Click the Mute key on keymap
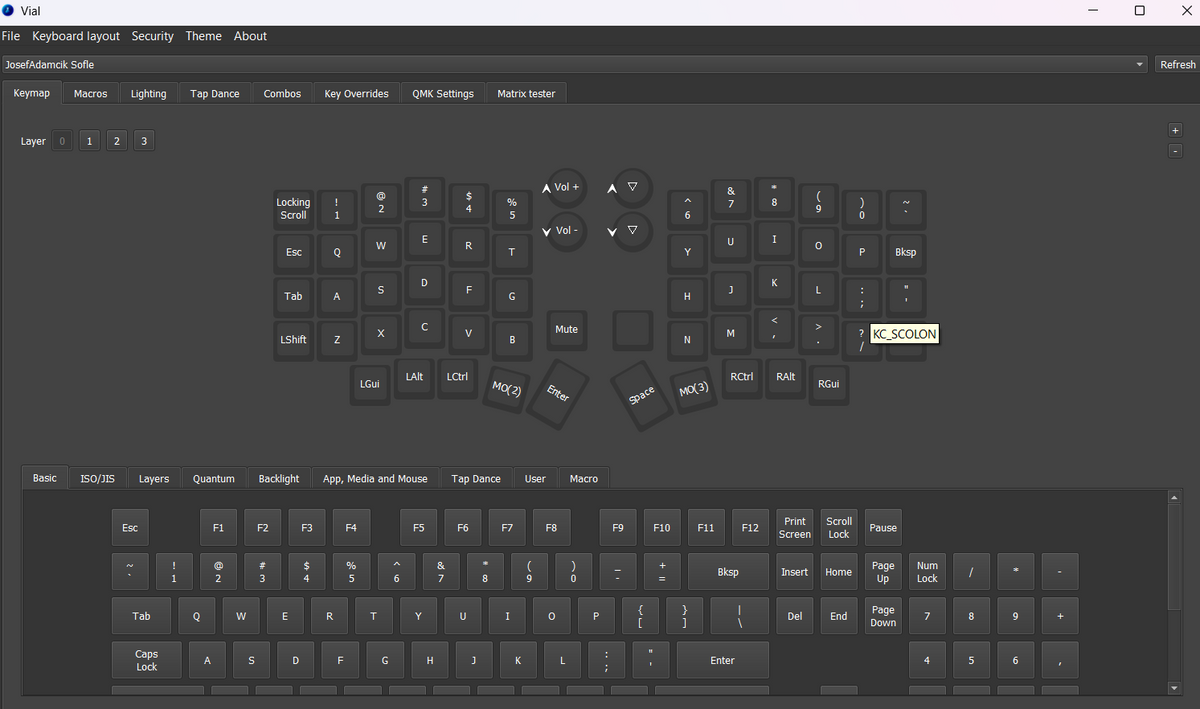Image resolution: width=1200 pixels, height=709 pixels. pyautogui.click(x=566, y=329)
